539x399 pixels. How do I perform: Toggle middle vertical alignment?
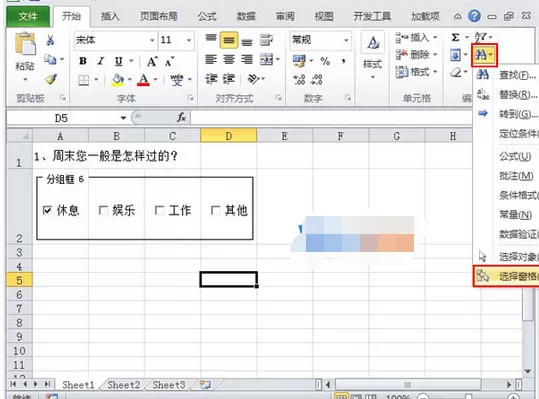click(x=229, y=40)
